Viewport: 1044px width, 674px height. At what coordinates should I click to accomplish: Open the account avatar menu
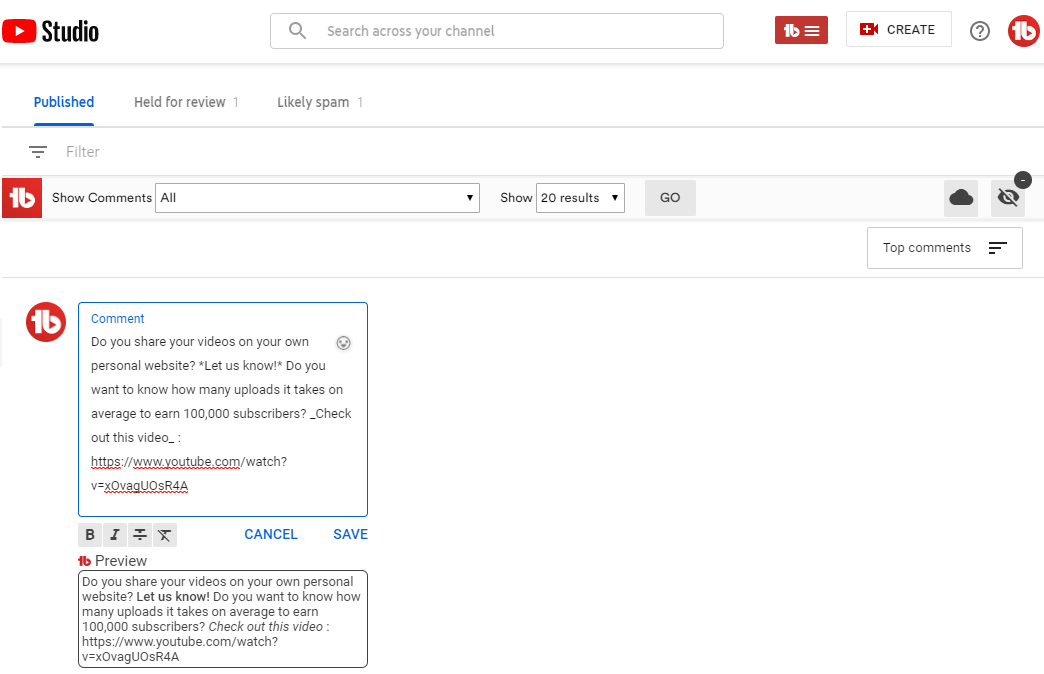click(1023, 31)
